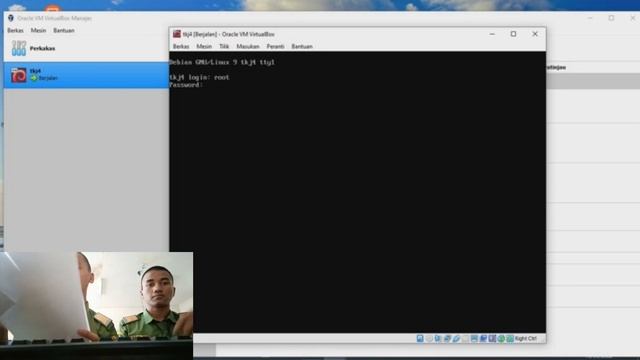
Task: Minimize the VirtualBox Manager window
Action: click(590, 18)
